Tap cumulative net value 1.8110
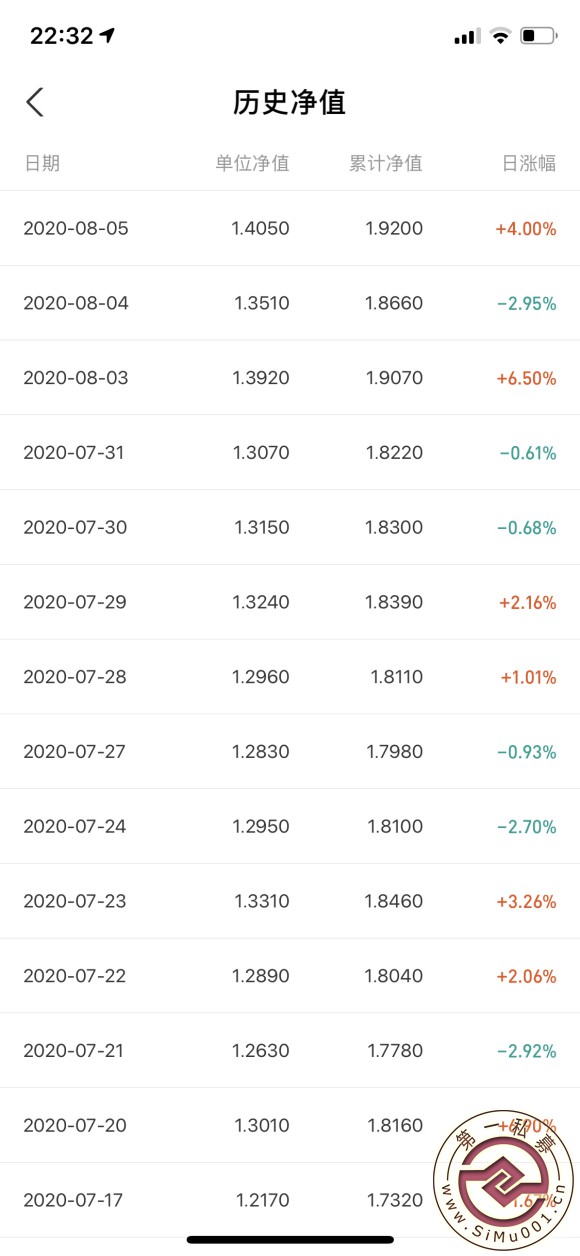Image resolution: width=580 pixels, height=1256 pixels. [x=395, y=677]
